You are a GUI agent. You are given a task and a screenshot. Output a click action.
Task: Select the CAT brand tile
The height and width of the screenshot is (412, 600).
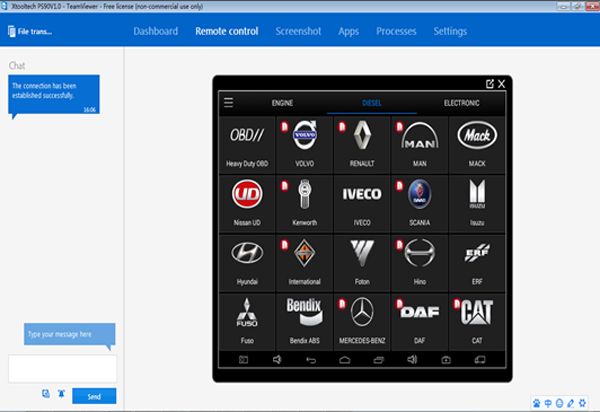click(477, 322)
